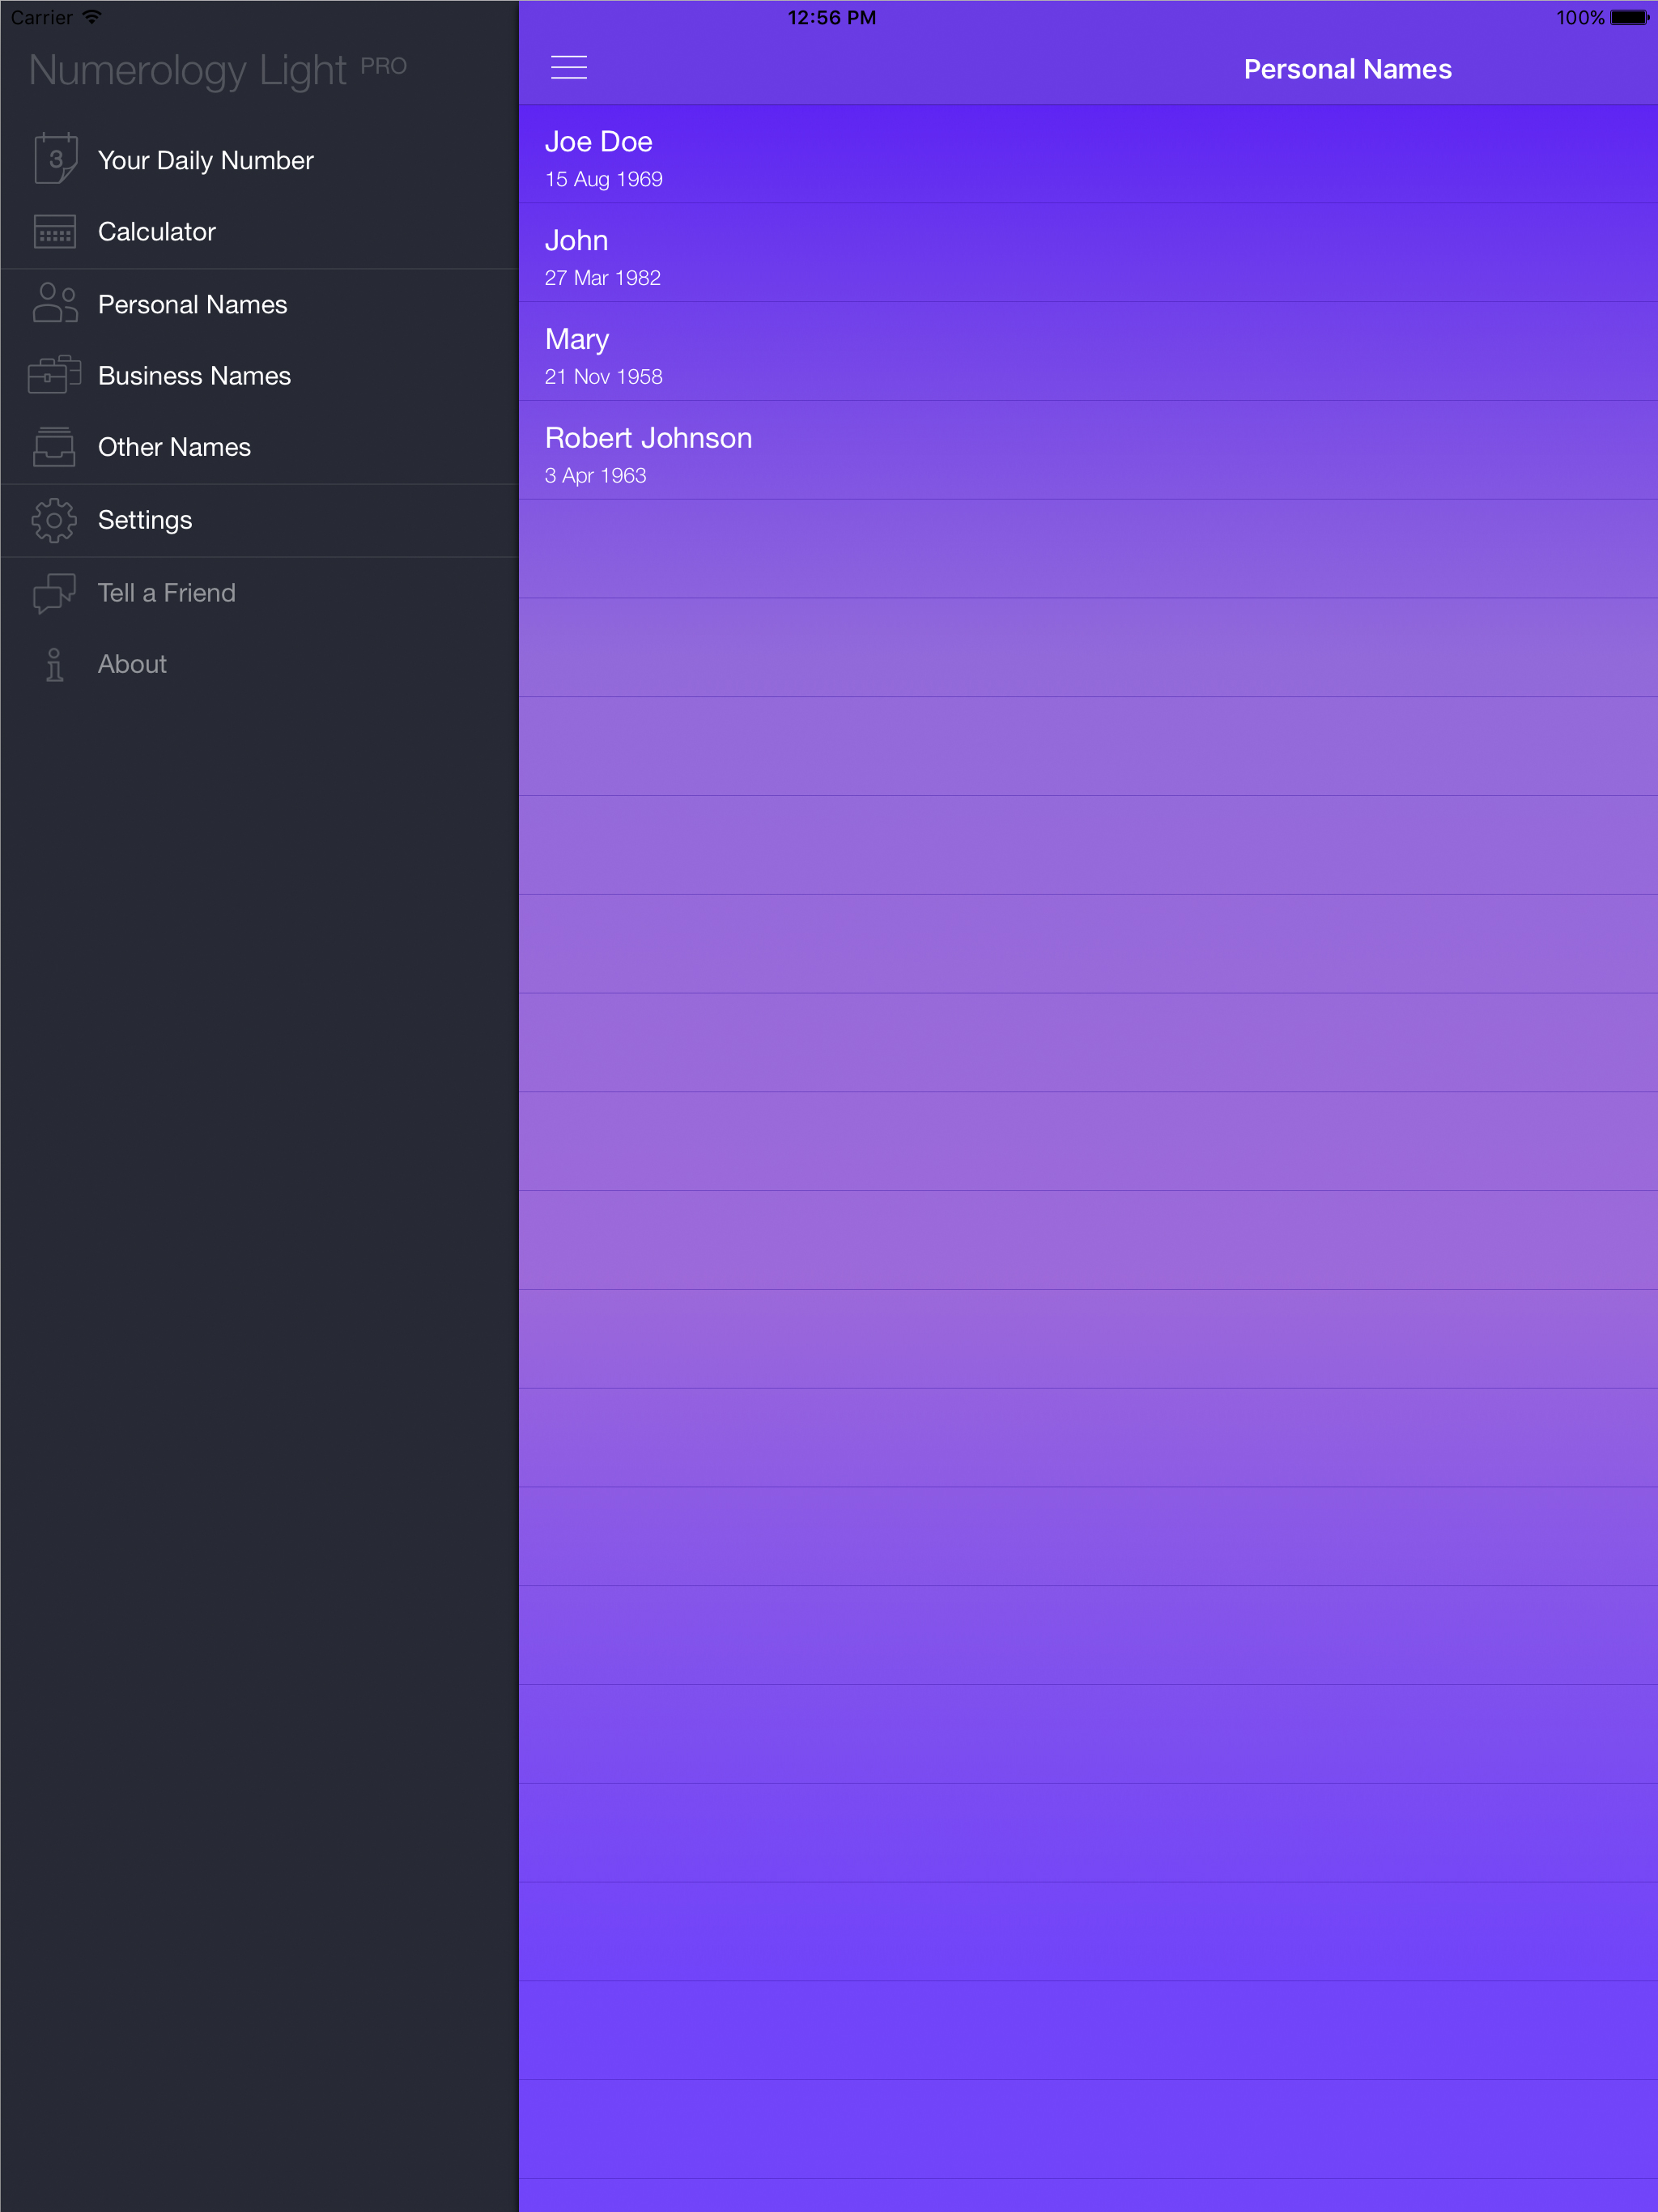Viewport: 1658px width, 2212px height.
Task: Open Other Names list
Action: (174, 447)
